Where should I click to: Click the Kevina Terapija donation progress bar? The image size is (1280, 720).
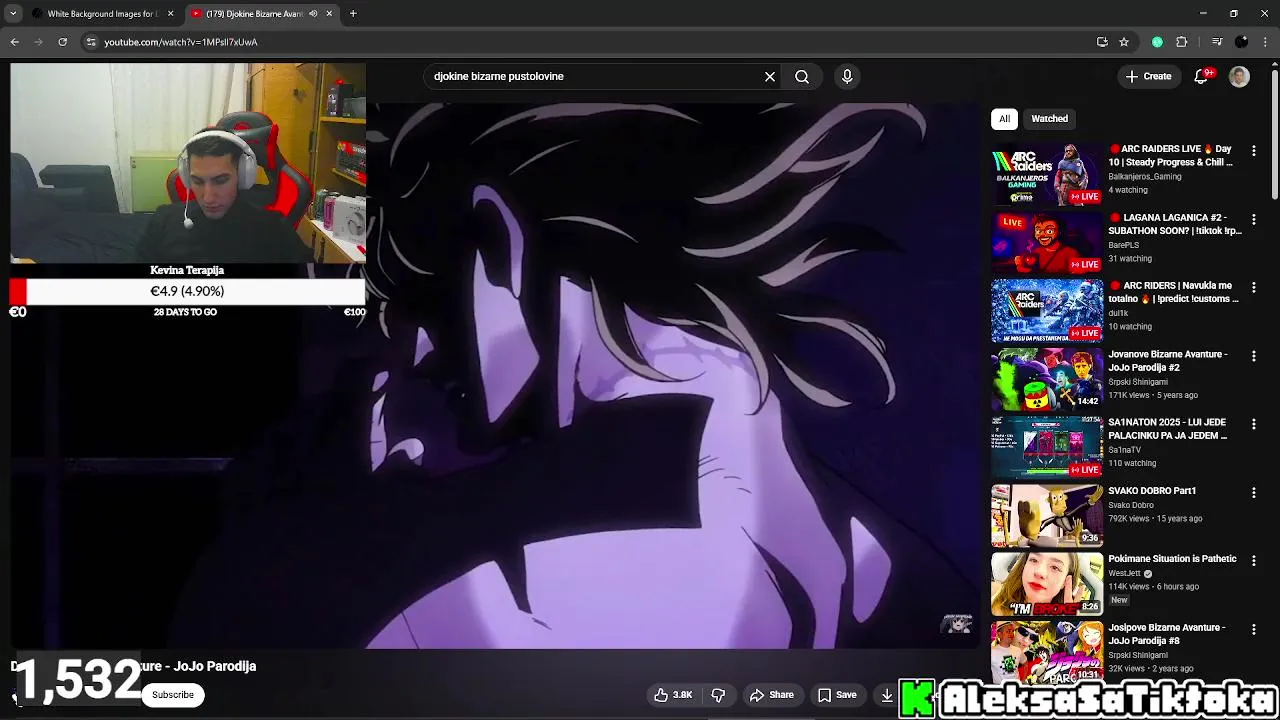point(188,291)
